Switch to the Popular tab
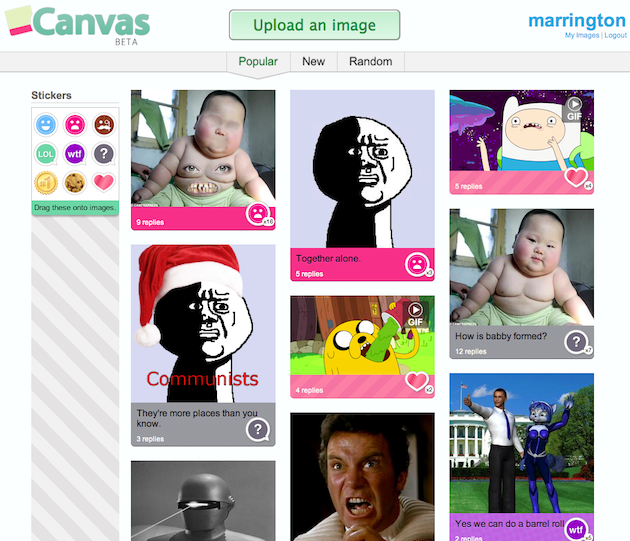630x541 pixels. point(258,61)
